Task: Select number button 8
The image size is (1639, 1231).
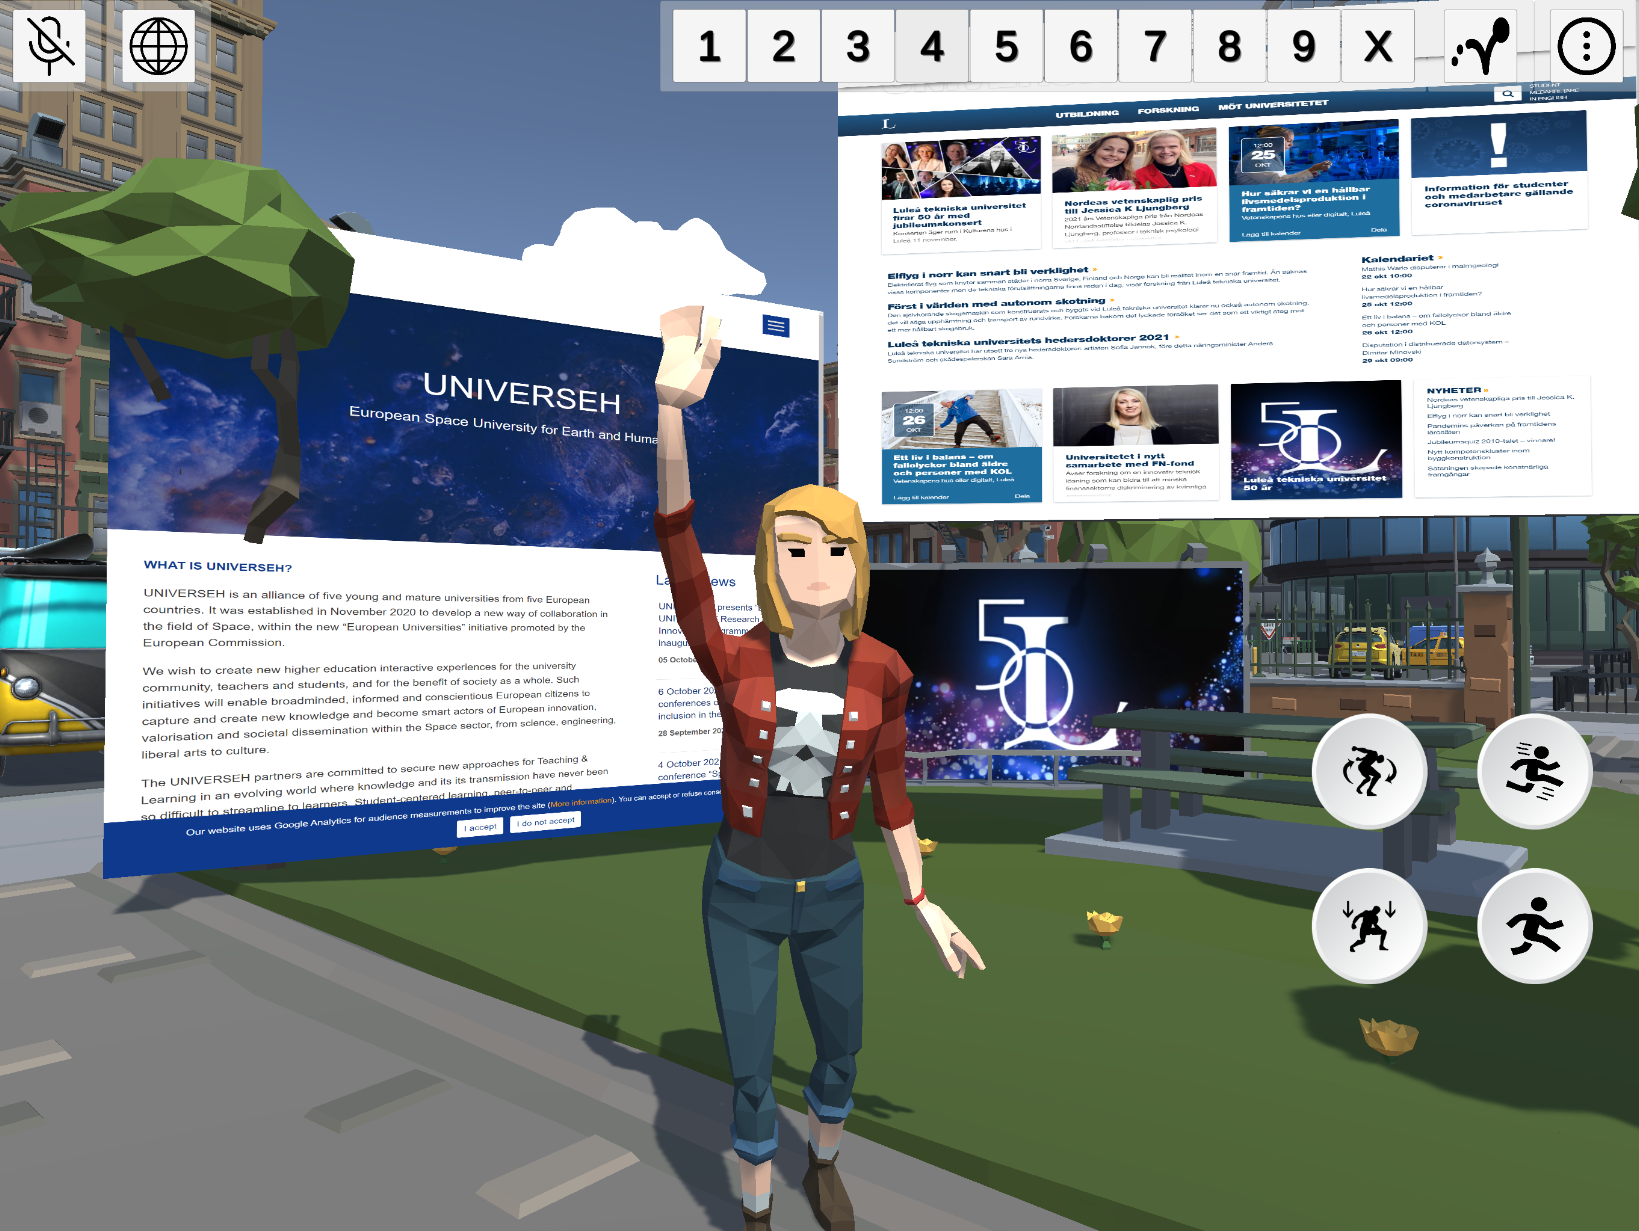Action: 1229,46
